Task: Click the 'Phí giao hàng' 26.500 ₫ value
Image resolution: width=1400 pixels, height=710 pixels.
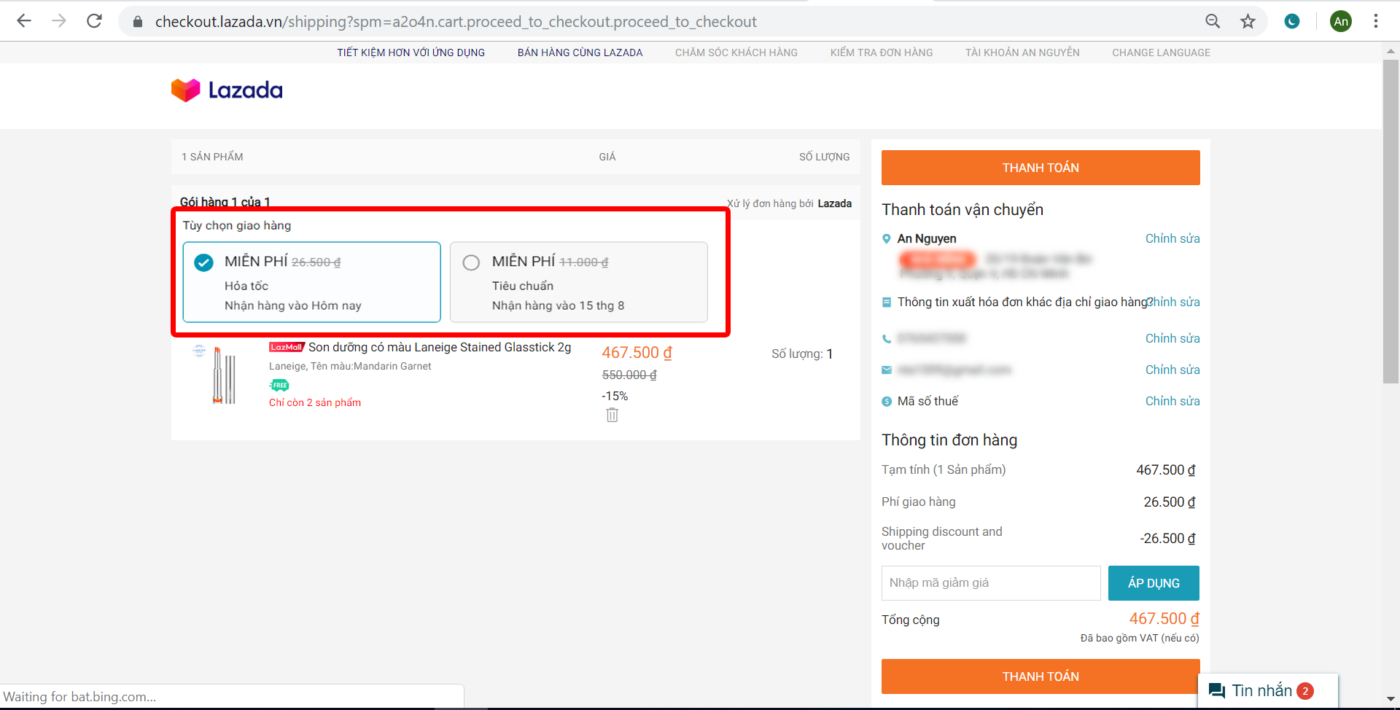Action: (x=1171, y=502)
